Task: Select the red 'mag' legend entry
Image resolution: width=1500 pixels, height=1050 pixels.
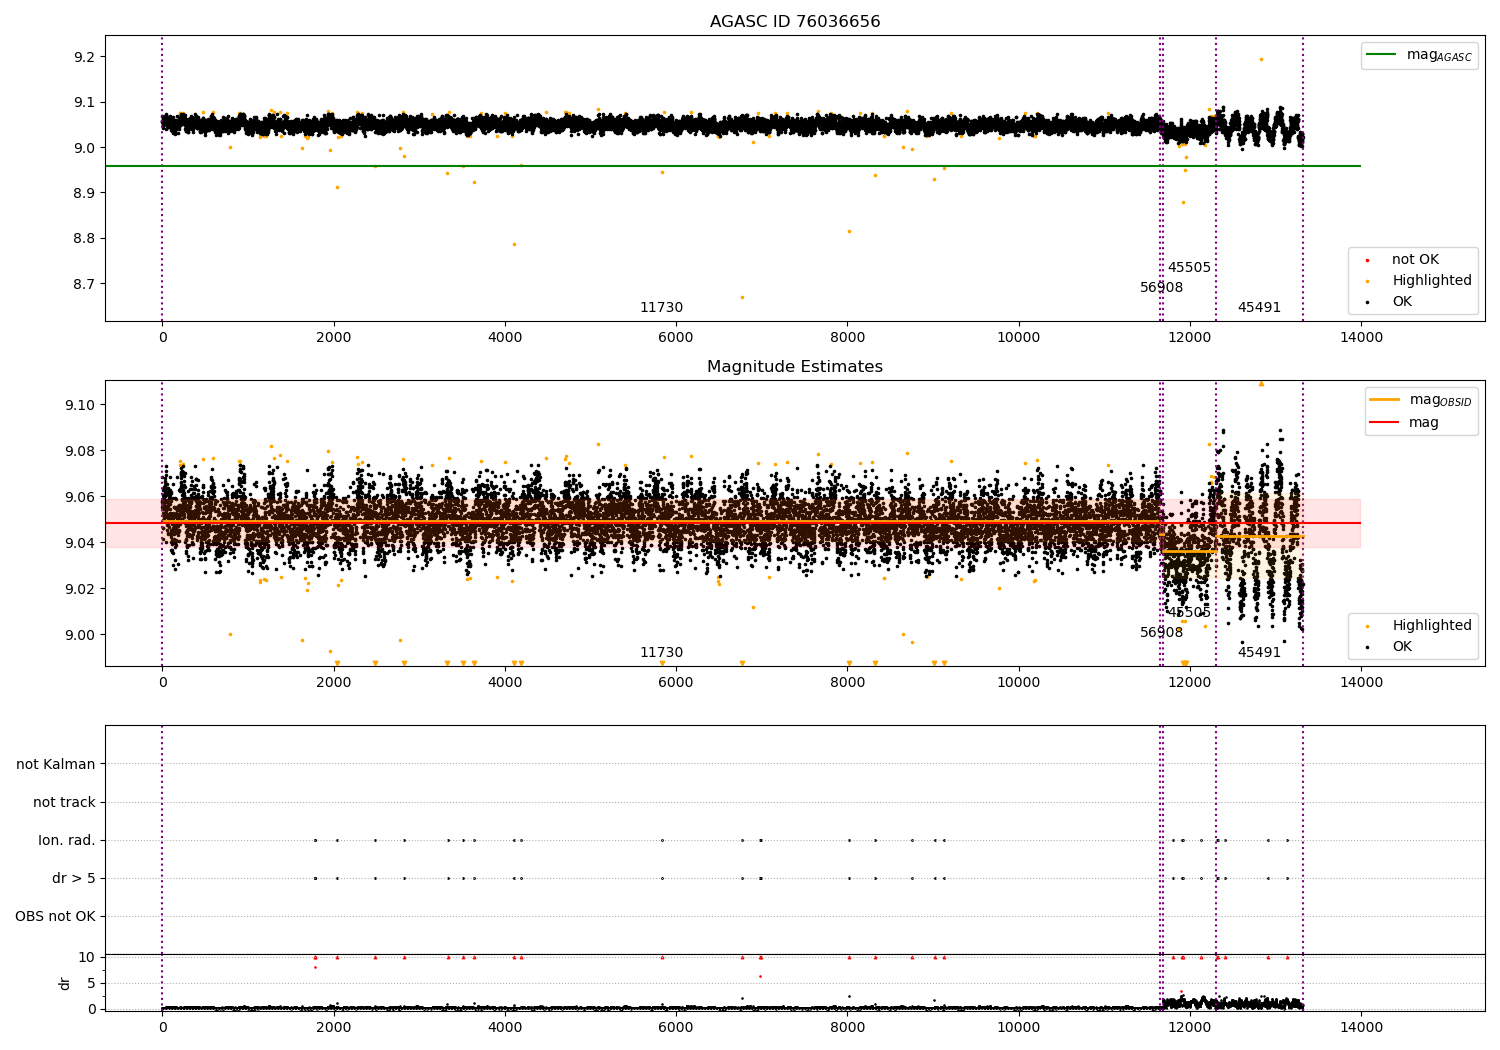Action: (1405, 422)
